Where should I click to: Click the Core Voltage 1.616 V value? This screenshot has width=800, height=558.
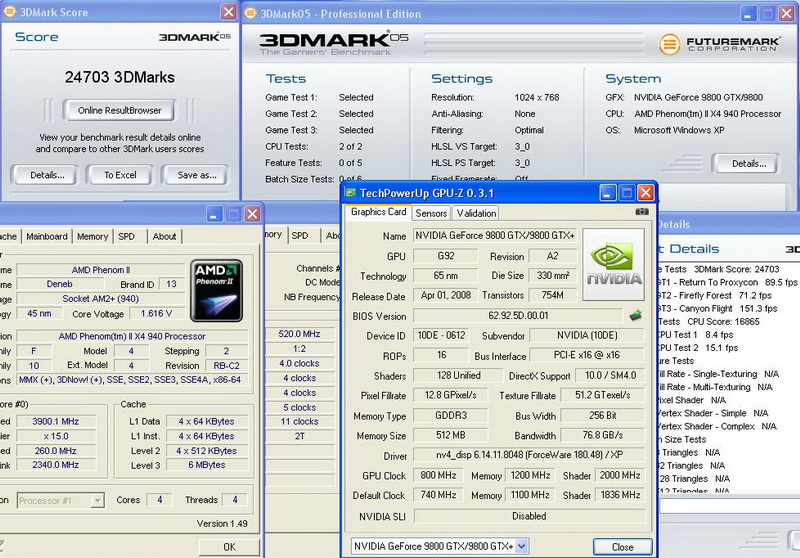click(156, 313)
